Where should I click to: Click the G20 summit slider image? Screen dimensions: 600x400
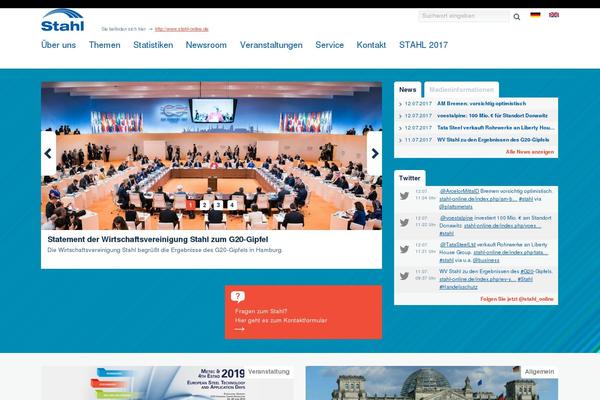click(212, 156)
